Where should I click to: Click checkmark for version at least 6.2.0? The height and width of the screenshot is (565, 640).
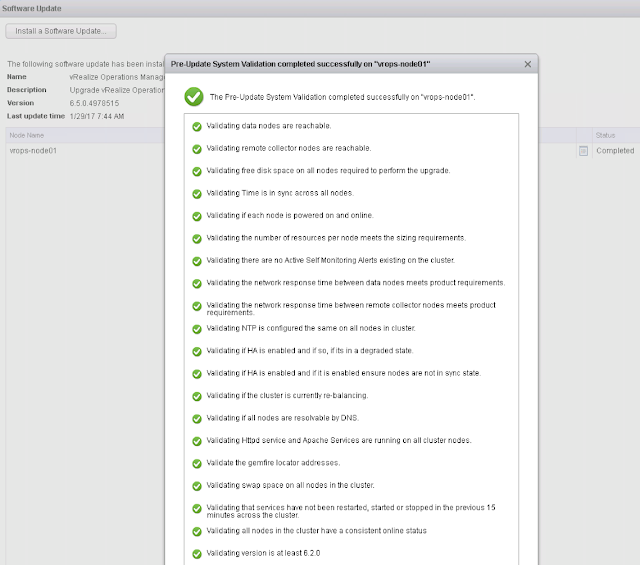point(197,554)
